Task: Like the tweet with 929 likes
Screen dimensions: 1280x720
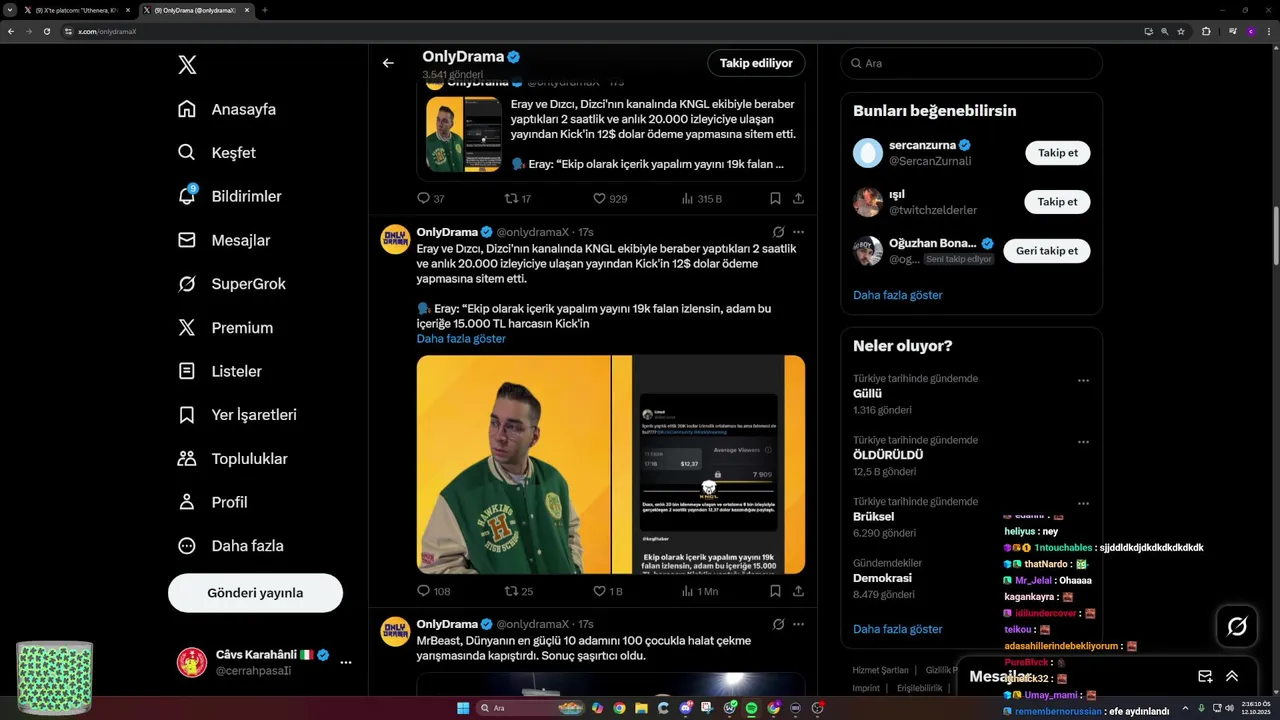Action: click(610, 199)
